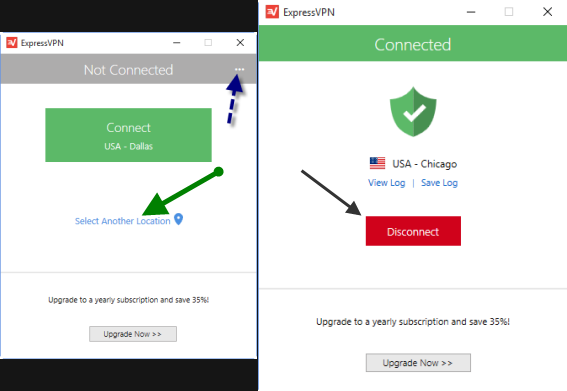This screenshot has height=391, width=567.
Task: Click Upgrade Now in the right window
Action: 418,362
